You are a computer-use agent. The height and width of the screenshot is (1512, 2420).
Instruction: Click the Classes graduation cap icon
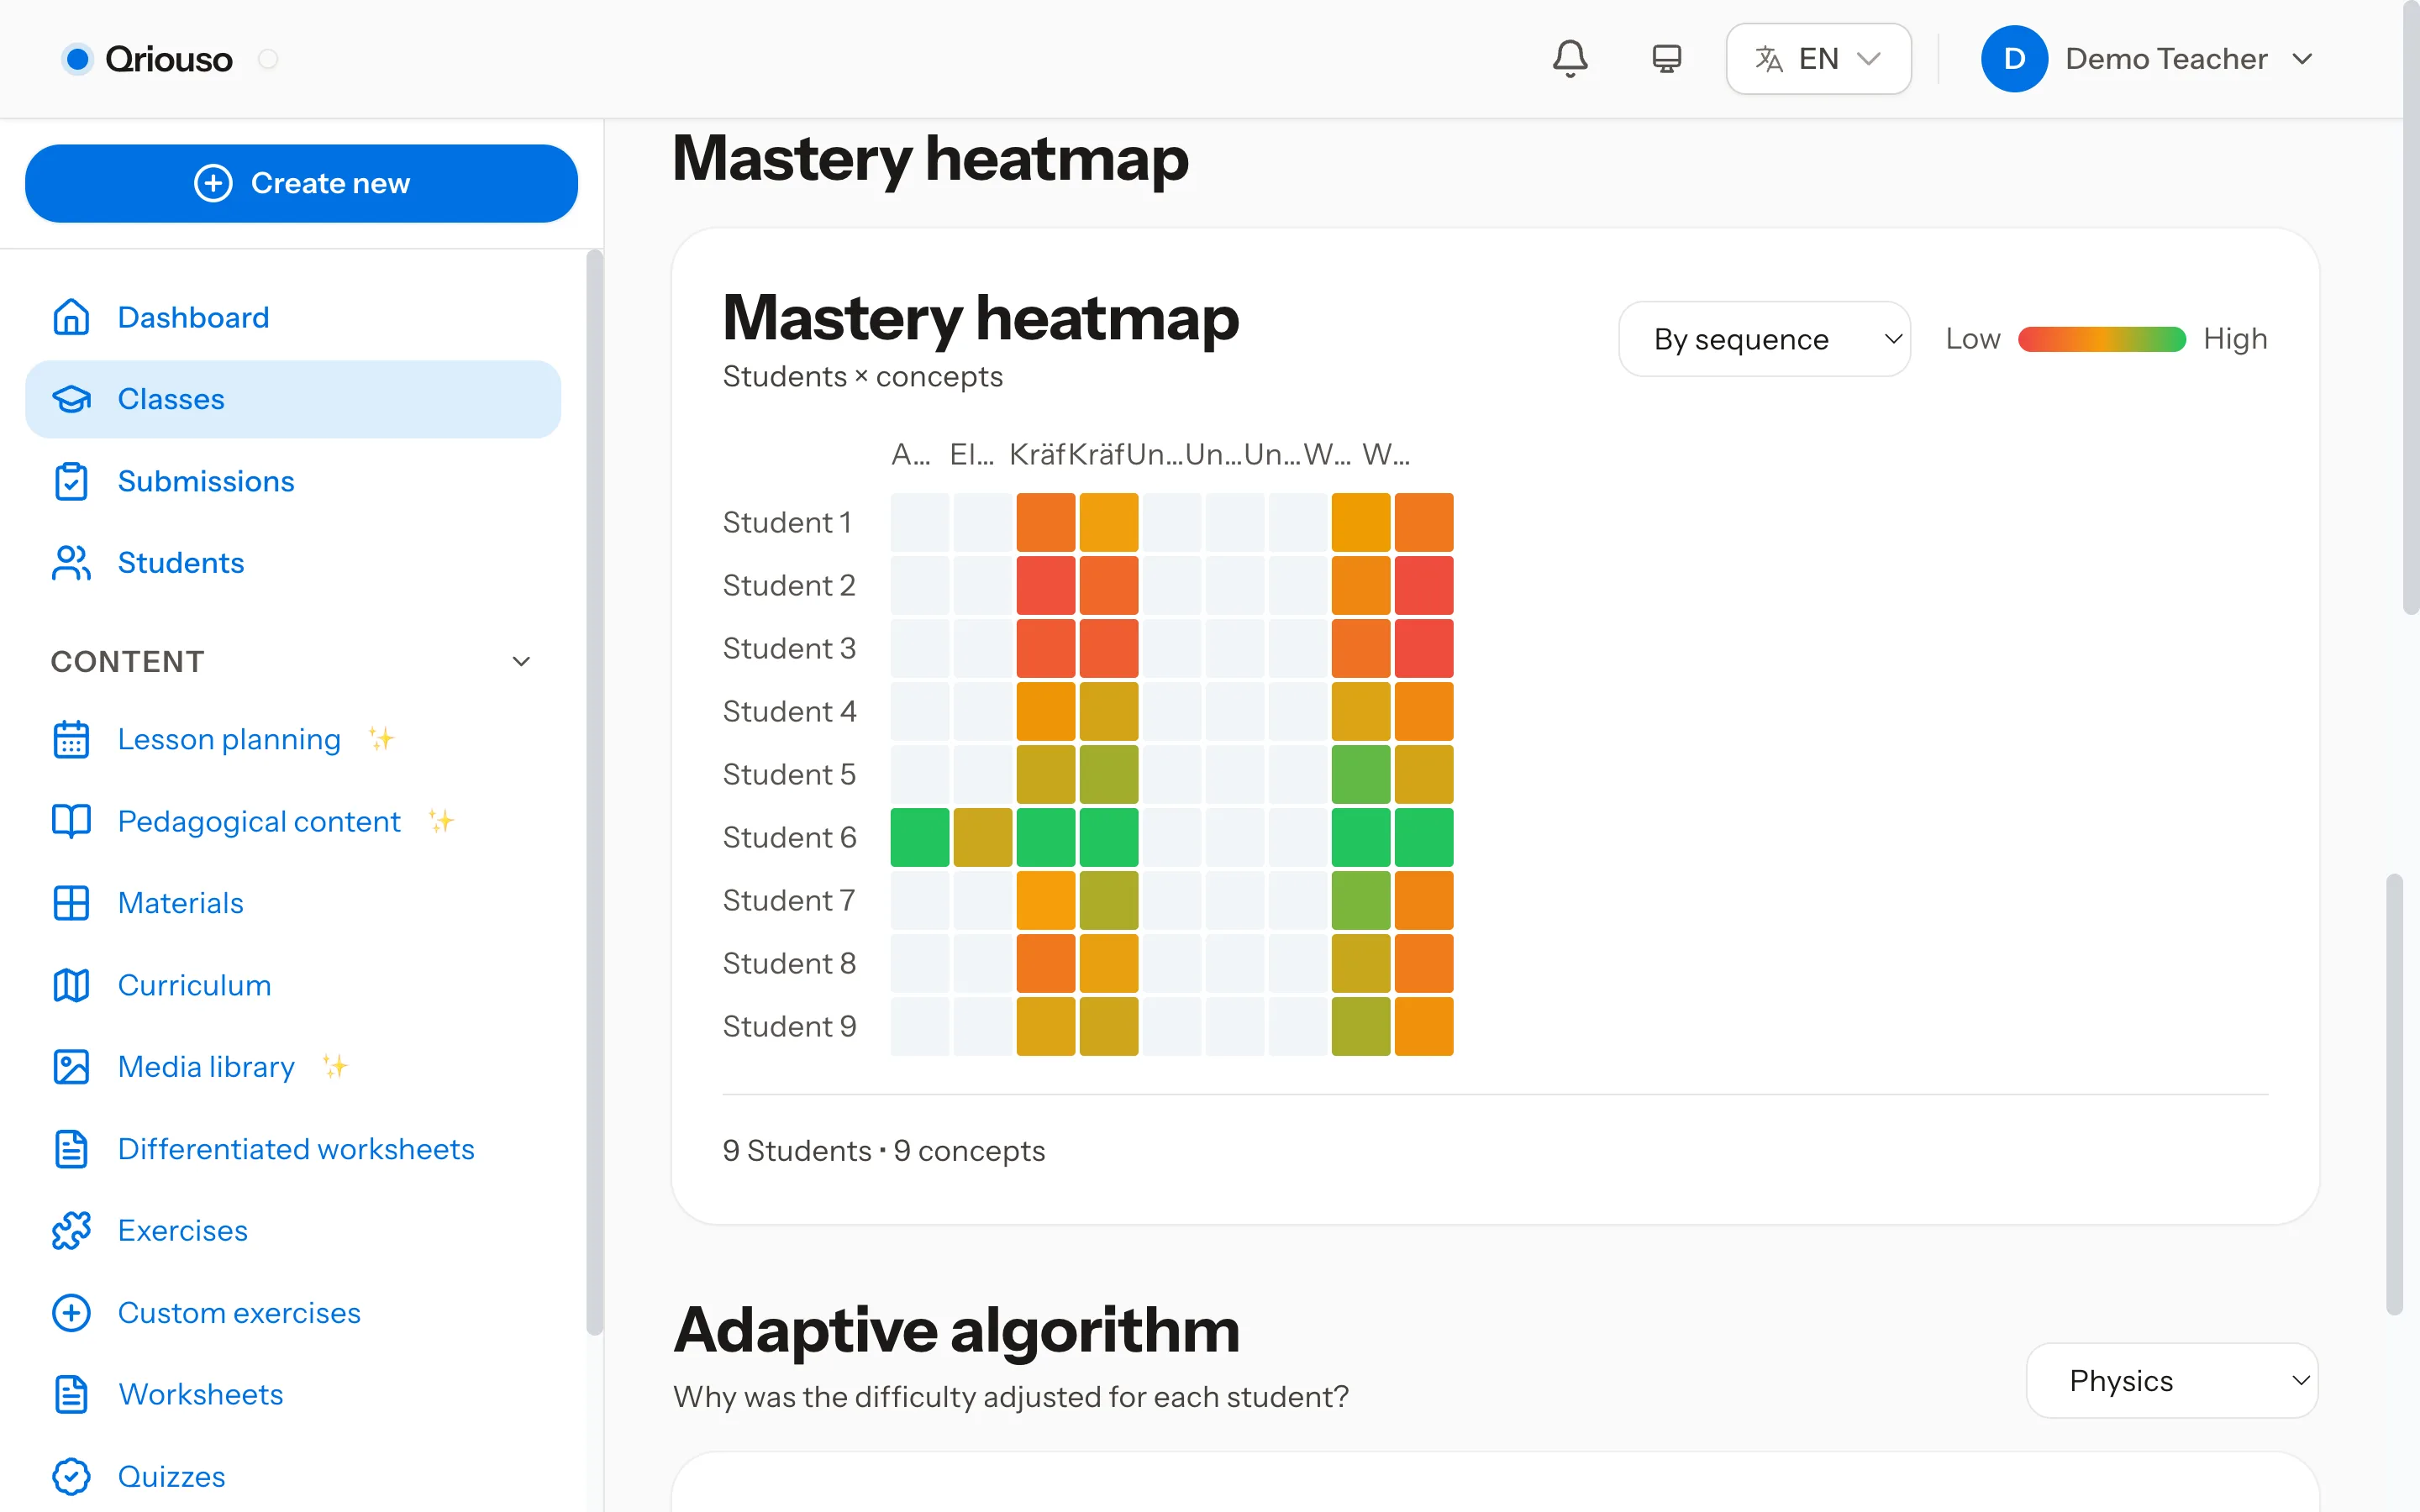(x=71, y=399)
